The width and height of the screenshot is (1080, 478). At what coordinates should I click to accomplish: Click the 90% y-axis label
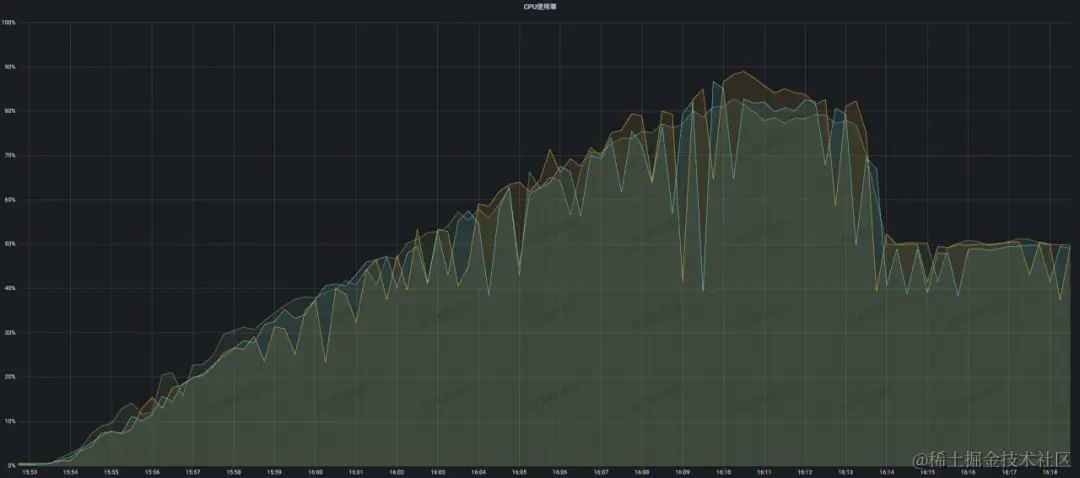(x=10, y=67)
